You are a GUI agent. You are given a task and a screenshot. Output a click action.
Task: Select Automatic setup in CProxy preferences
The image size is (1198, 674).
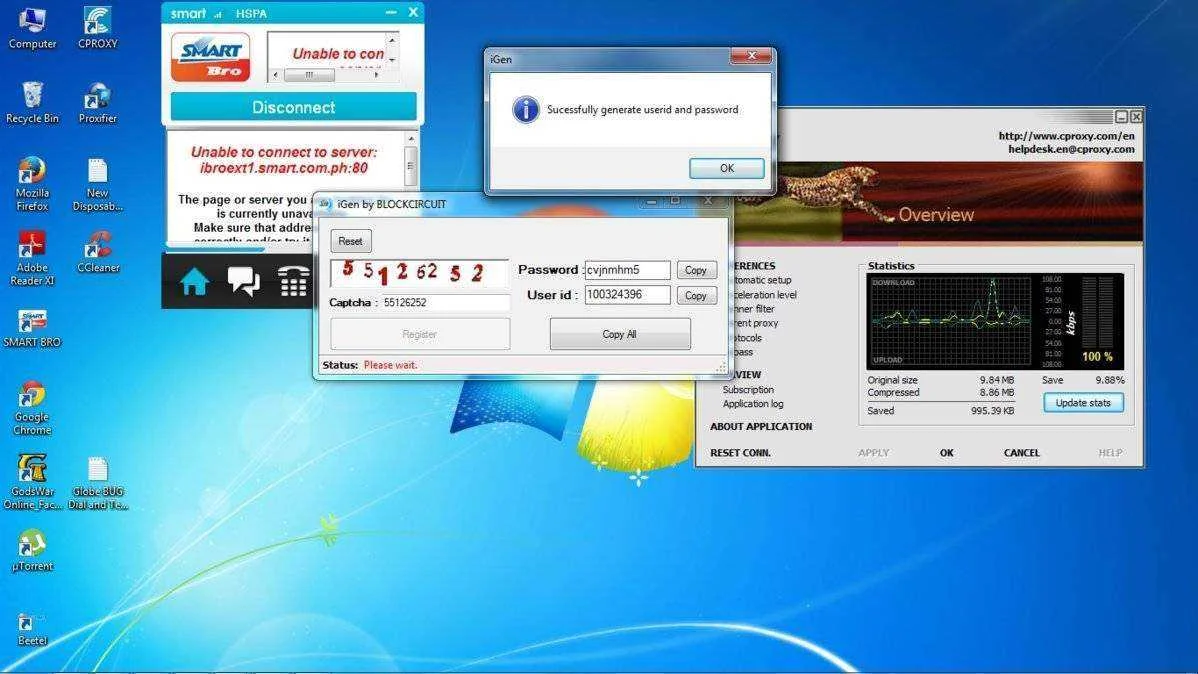762,280
